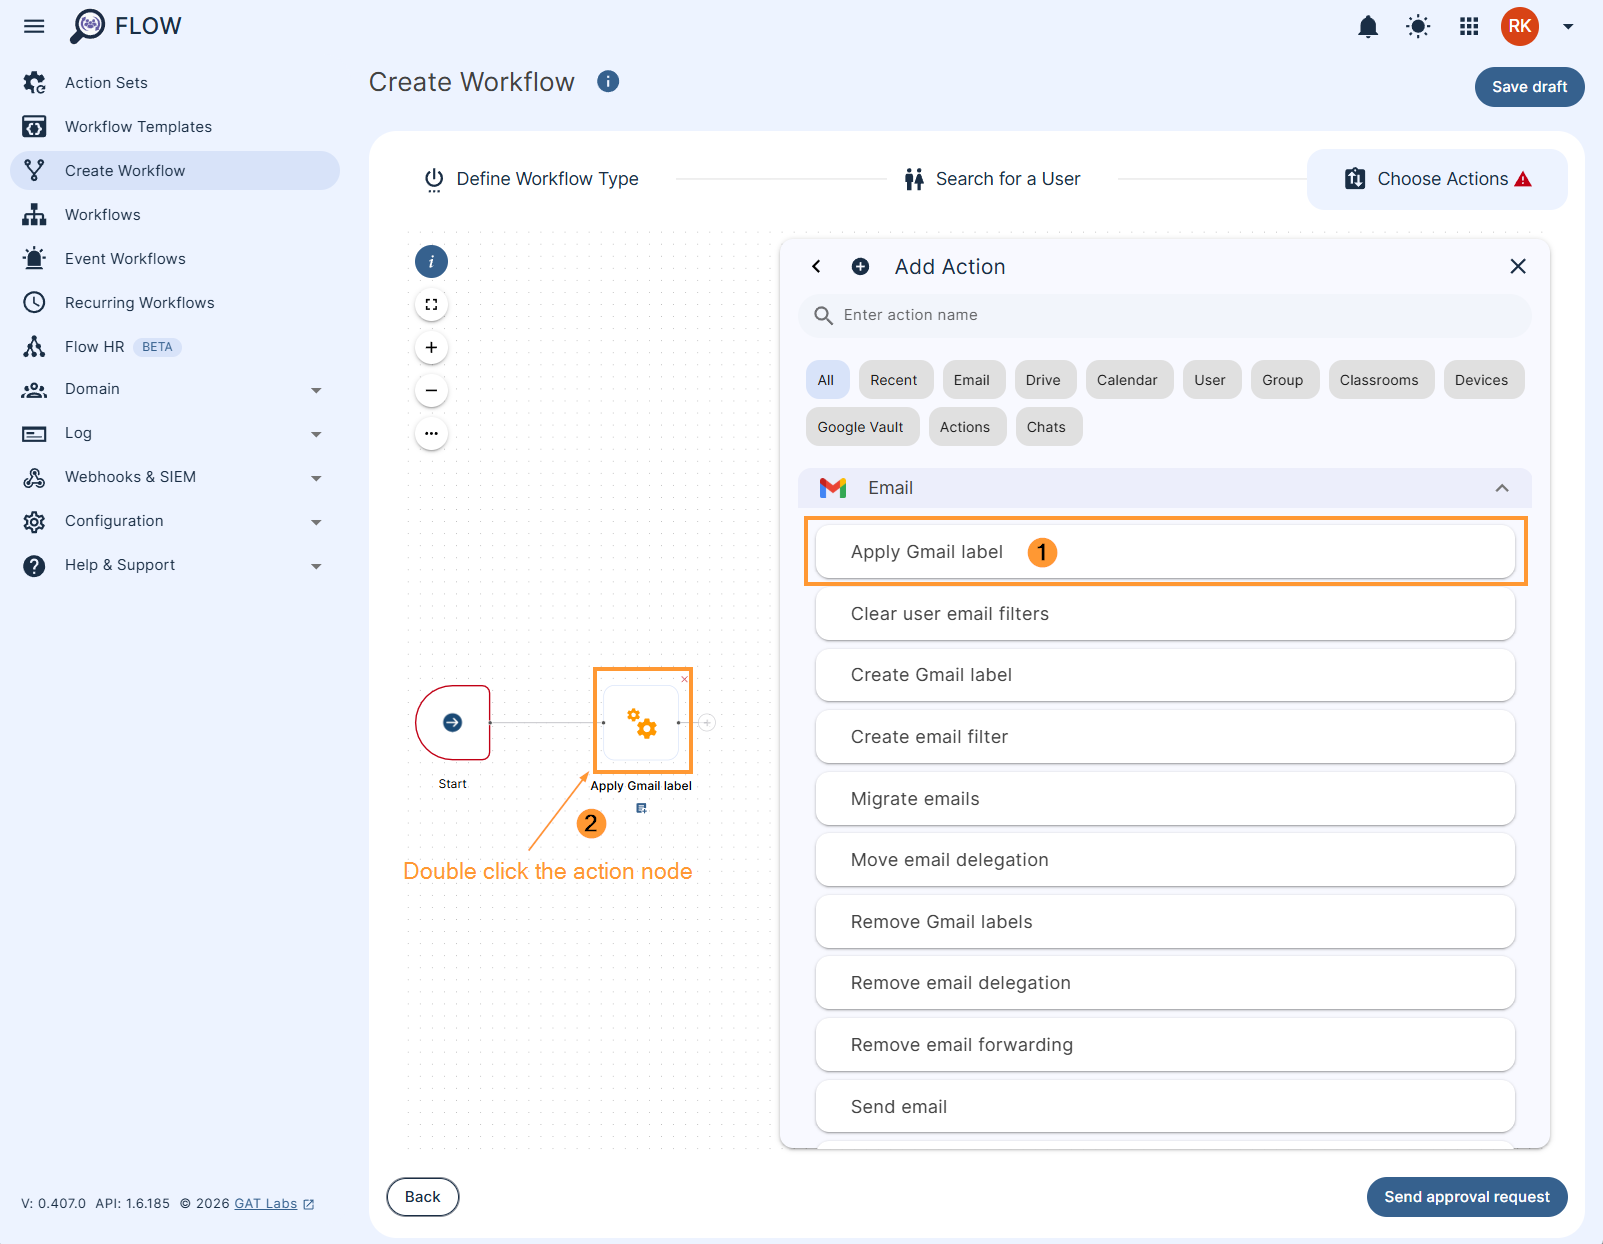Image resolution: width=1603 pixels, height=1244 pixels.
Task: Fit the workflow to view using fullscreen icon
Action: tap(431, 304)
